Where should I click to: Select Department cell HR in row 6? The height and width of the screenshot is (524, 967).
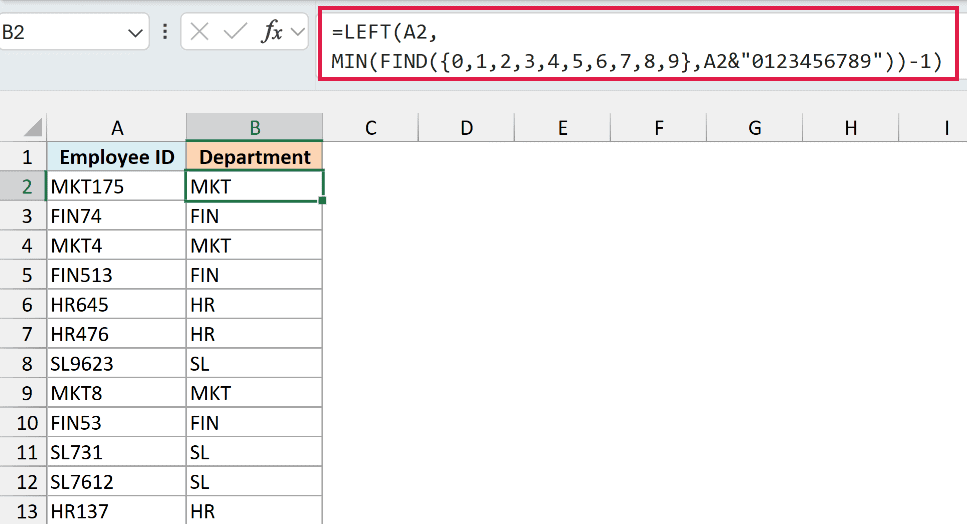pyautogui.click(x=255, y=305)
